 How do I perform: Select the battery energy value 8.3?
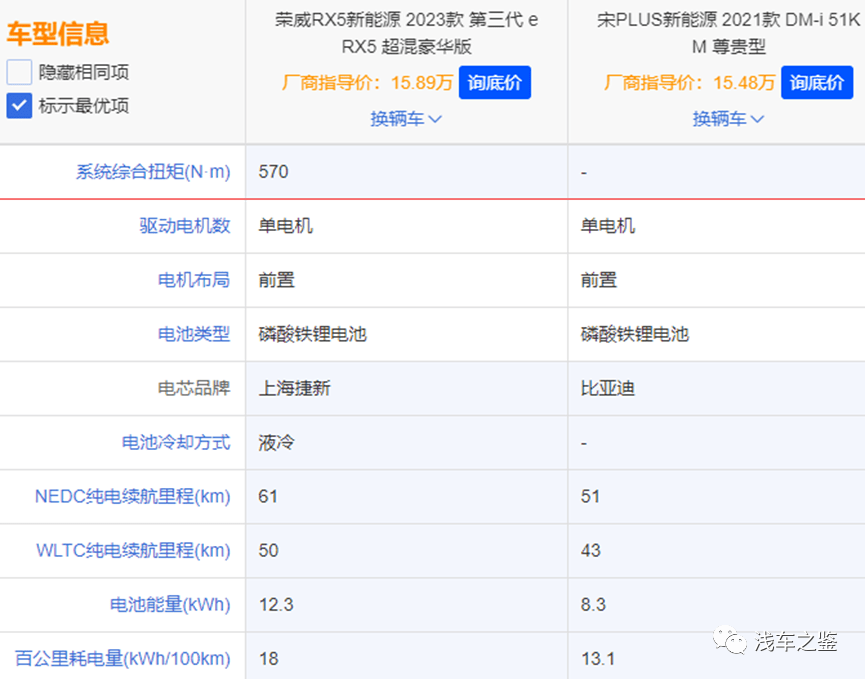click(593, 605)
